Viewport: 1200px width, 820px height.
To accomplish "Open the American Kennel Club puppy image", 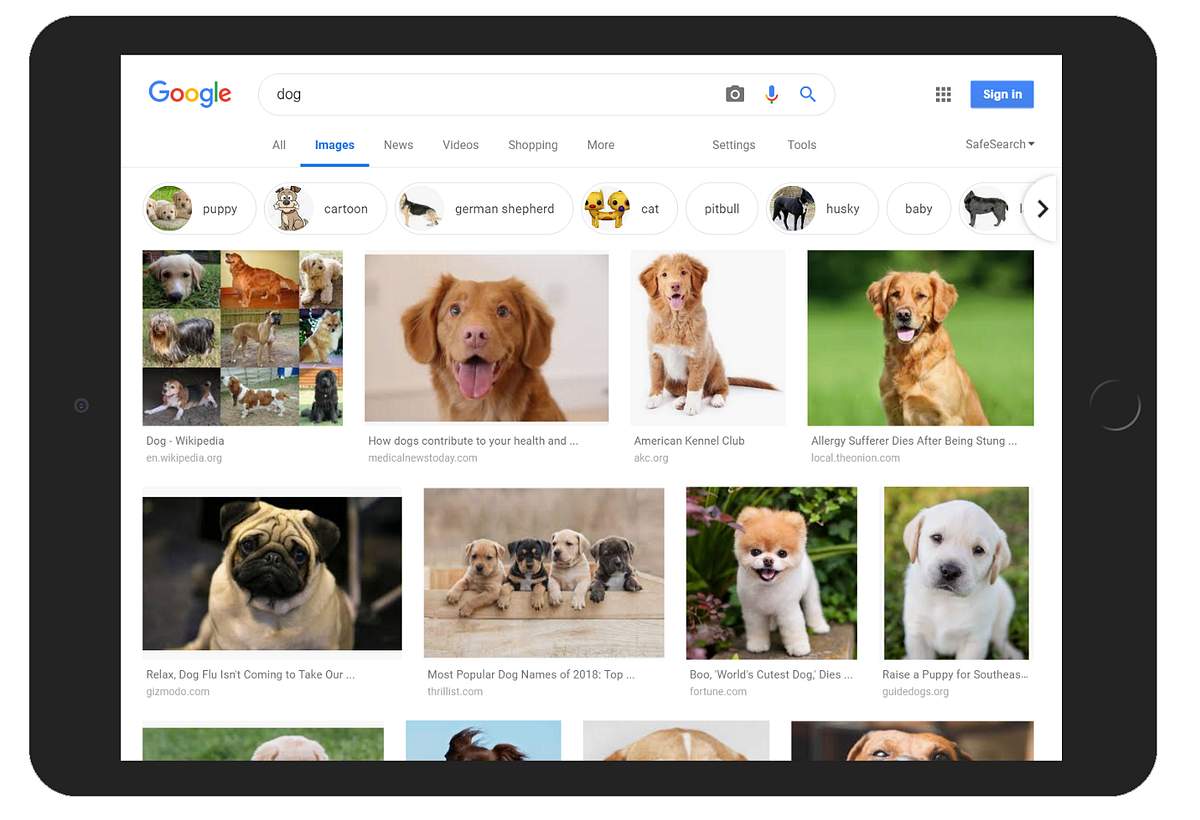I will tap(708, 338).
